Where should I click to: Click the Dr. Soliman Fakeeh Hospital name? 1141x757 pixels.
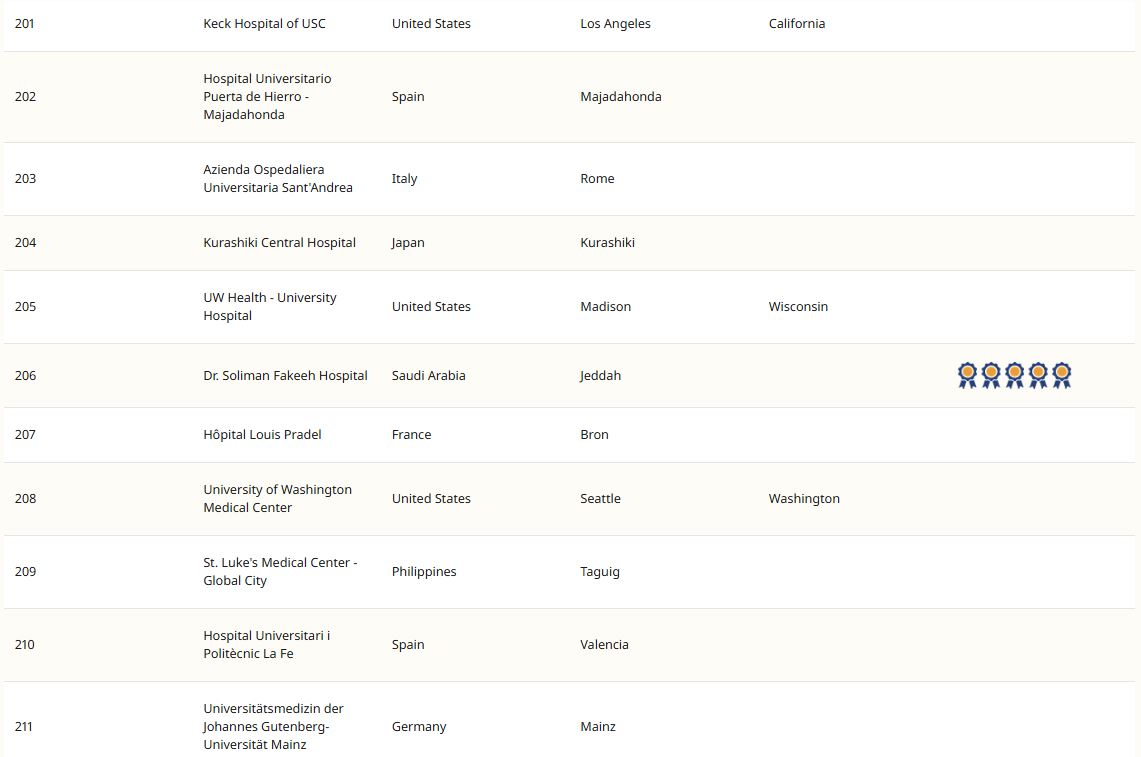point(285,376)
